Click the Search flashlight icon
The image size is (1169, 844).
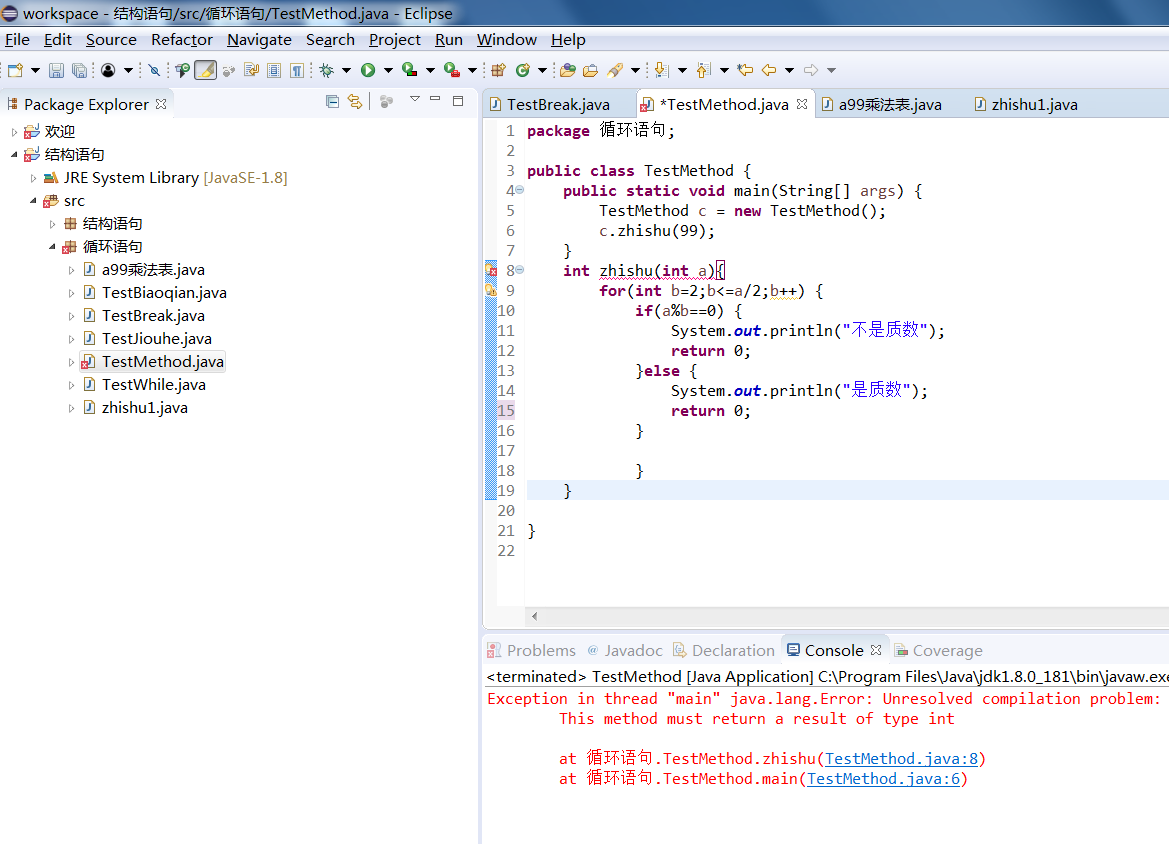[x=615, y=70]
